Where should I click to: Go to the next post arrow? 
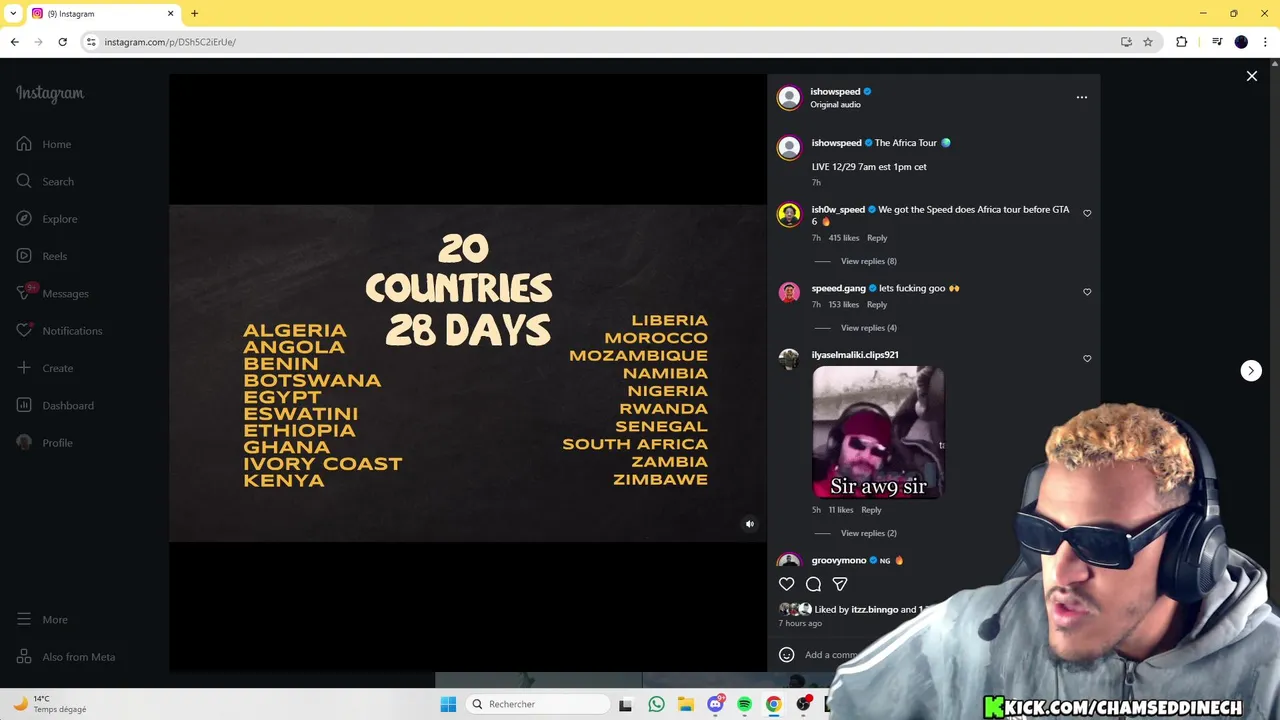point(1251,370)
